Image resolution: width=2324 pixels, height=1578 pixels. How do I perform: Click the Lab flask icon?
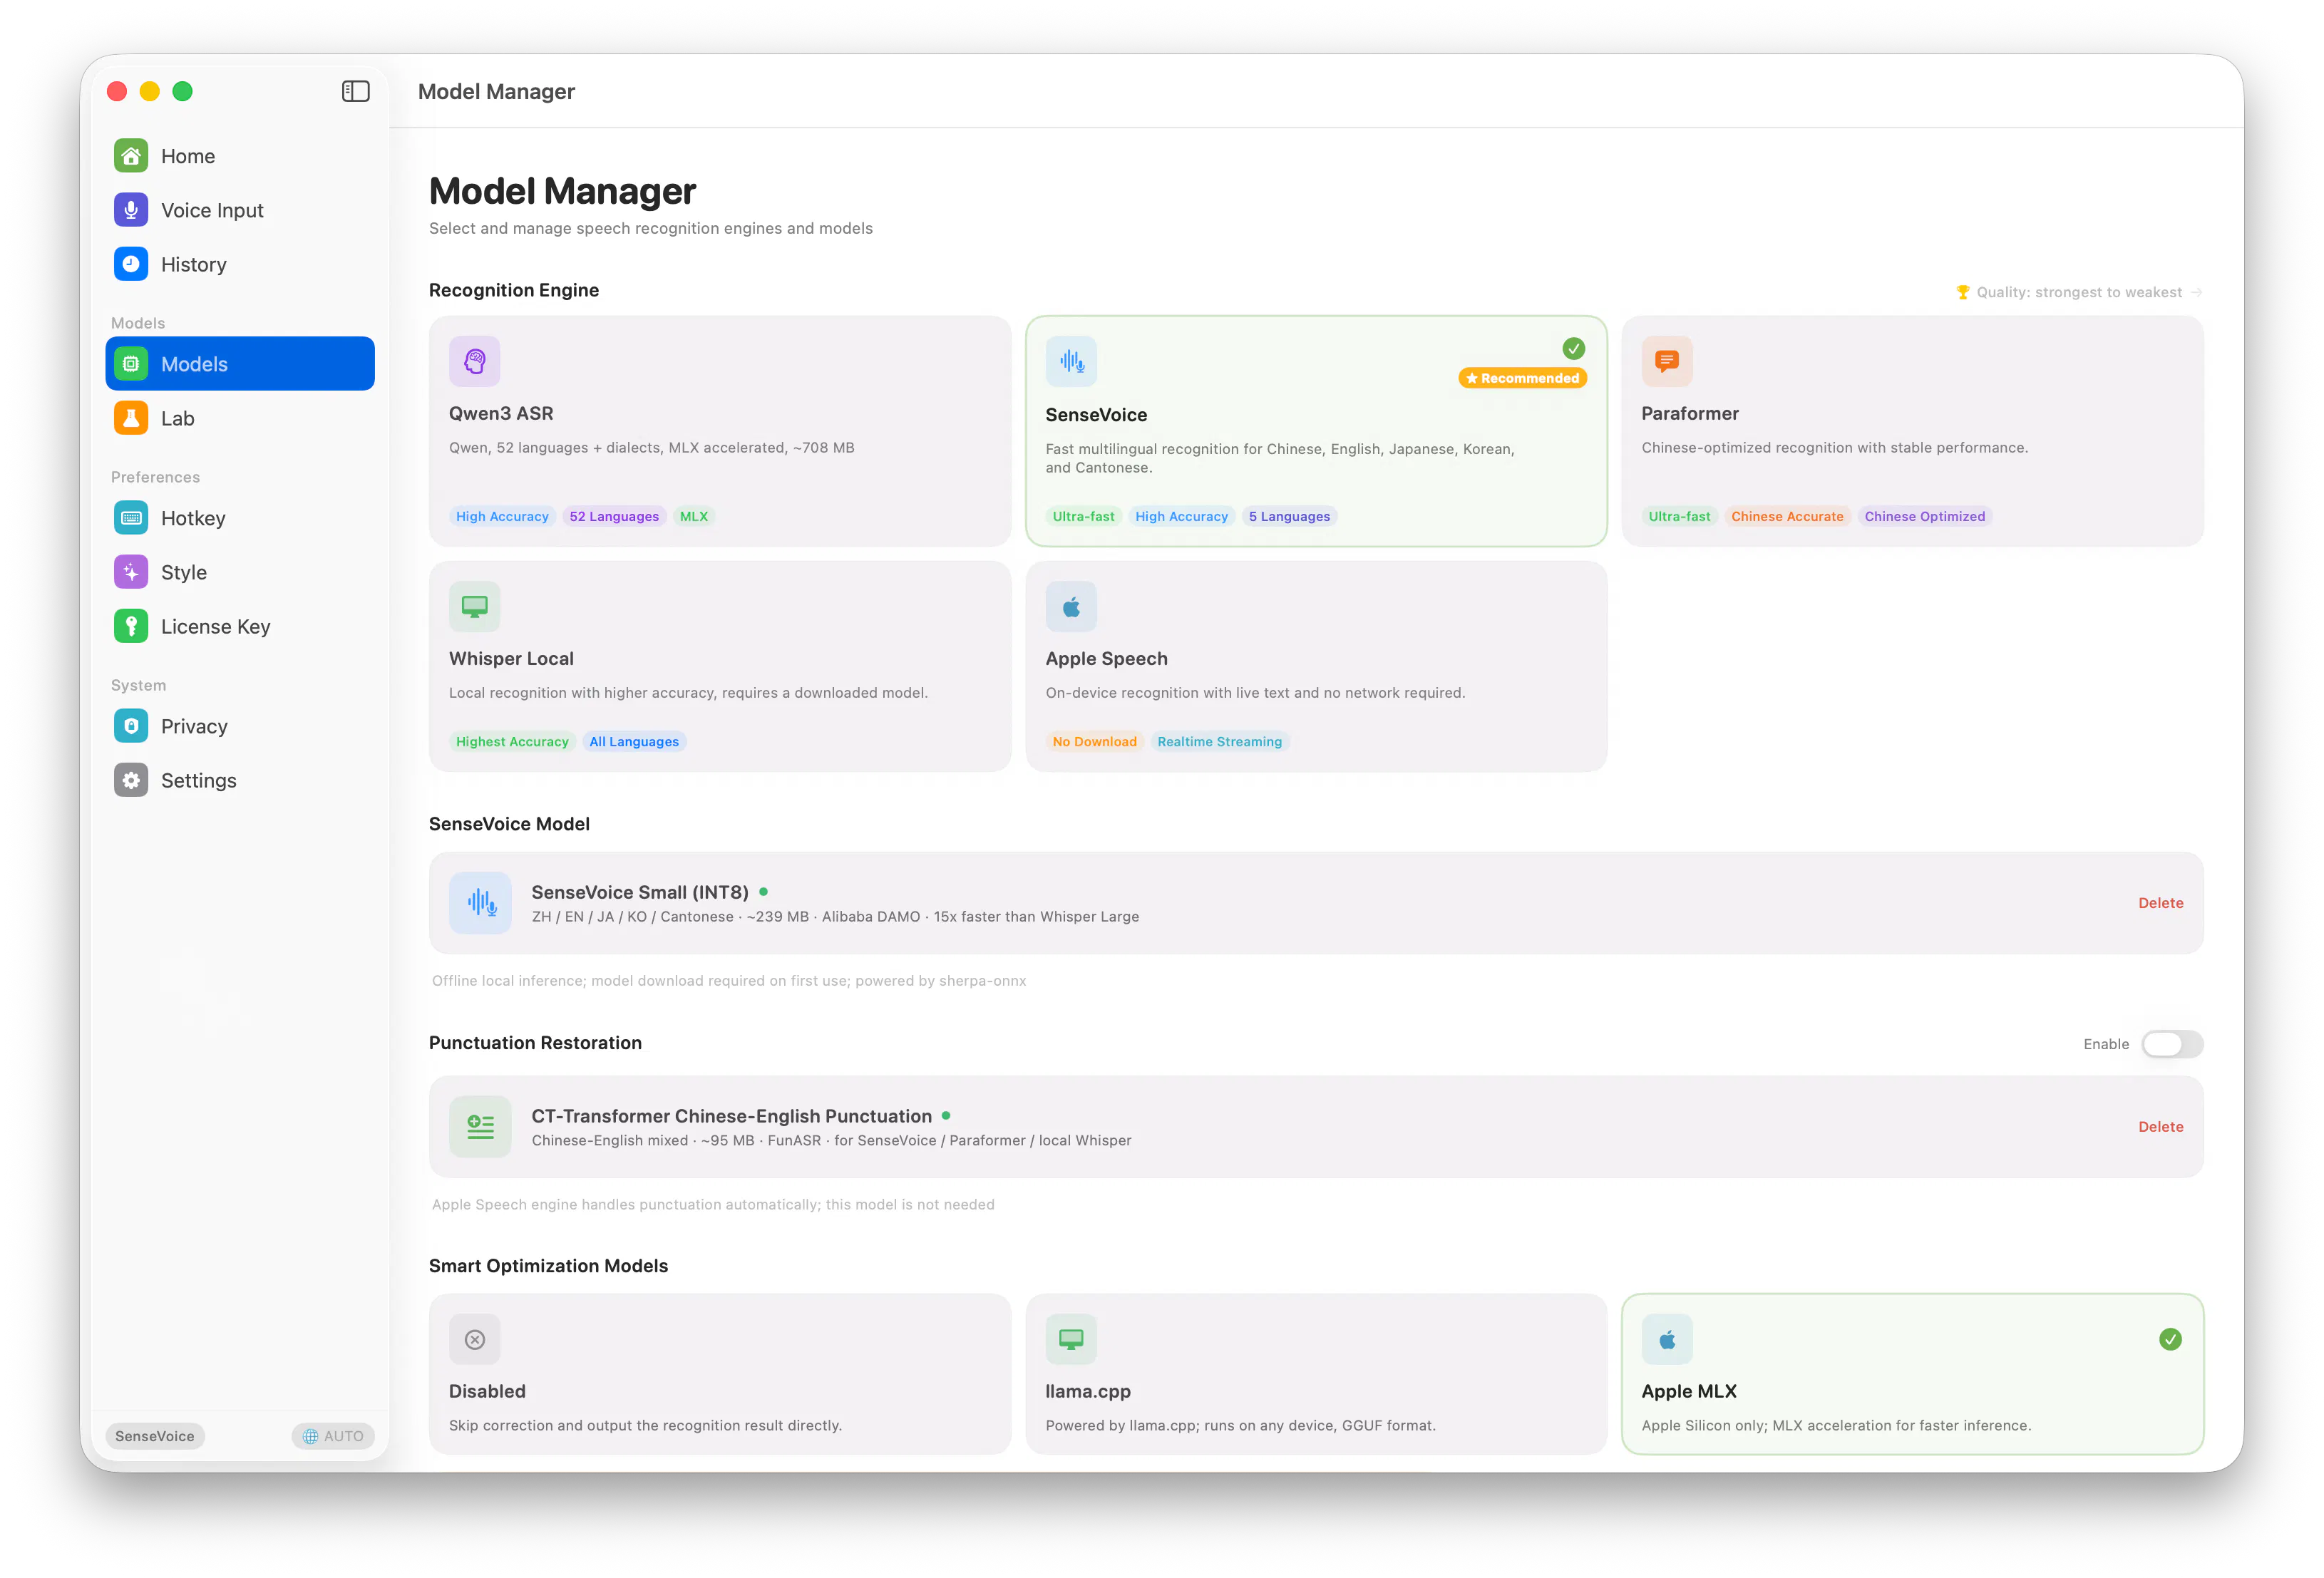[131, 418]
